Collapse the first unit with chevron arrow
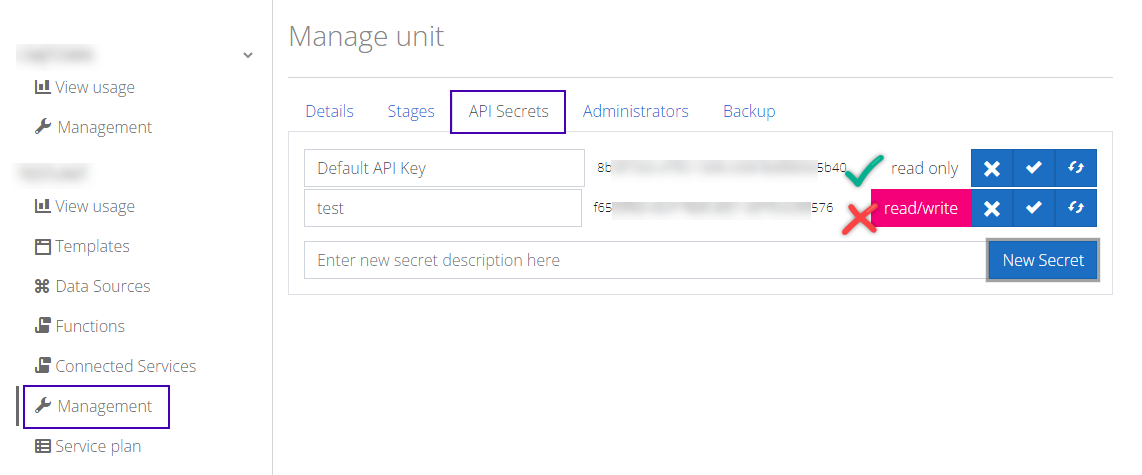 click(248, 55)
